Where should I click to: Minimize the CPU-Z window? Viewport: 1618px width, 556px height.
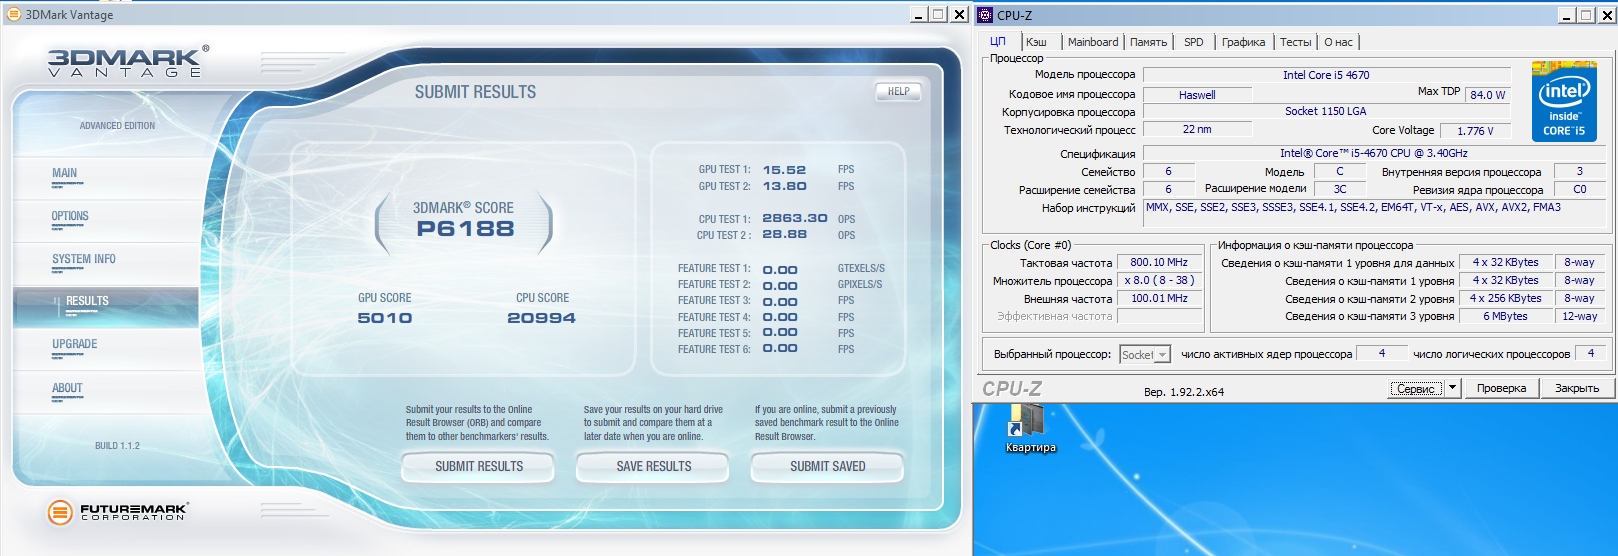point(1567,14)
